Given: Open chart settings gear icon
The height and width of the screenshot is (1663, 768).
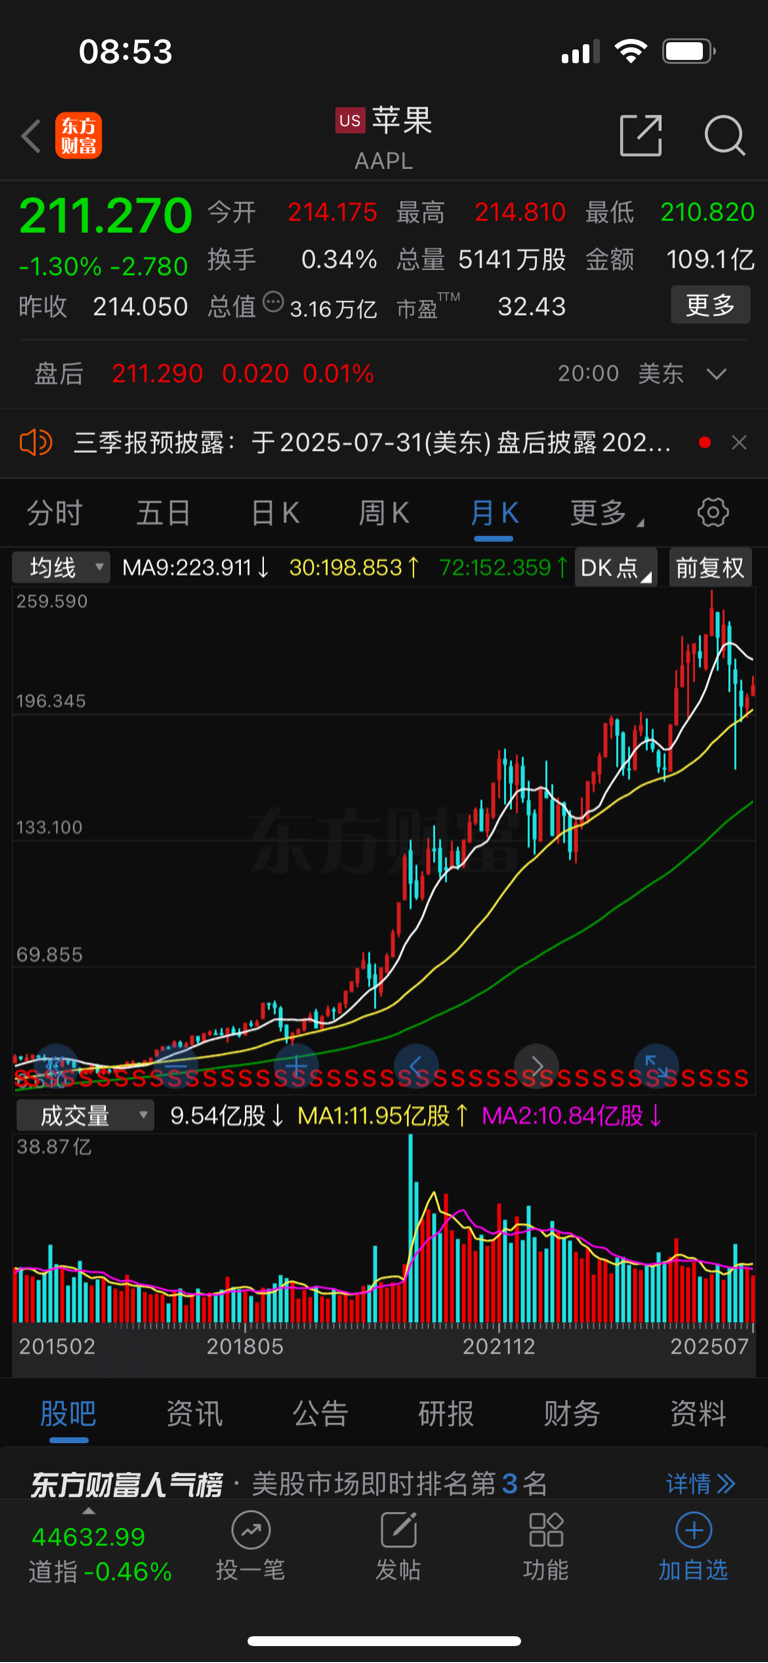Looking at the screenshot, I should [x=713, y=513].
